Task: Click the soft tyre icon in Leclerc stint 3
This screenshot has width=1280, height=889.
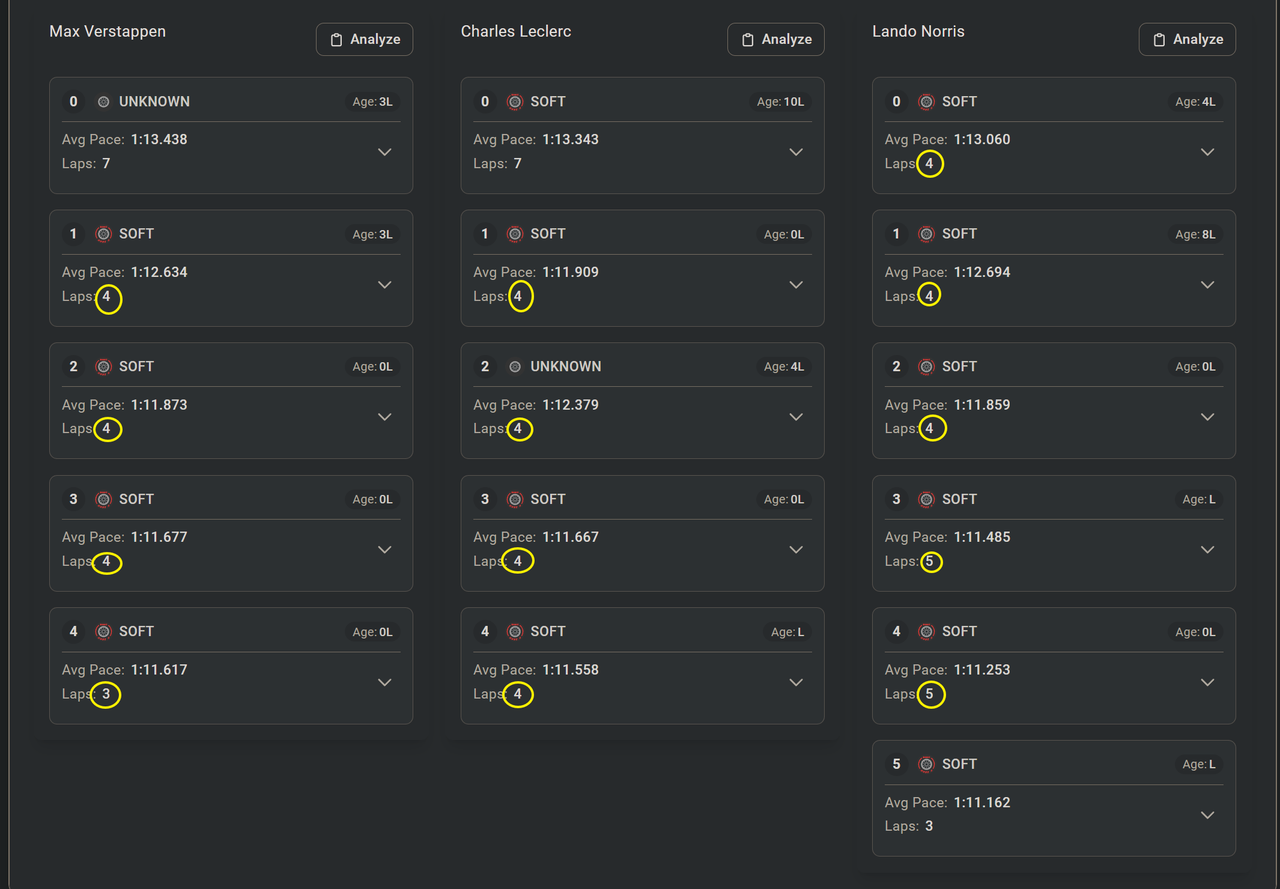Action: (515, 499)
